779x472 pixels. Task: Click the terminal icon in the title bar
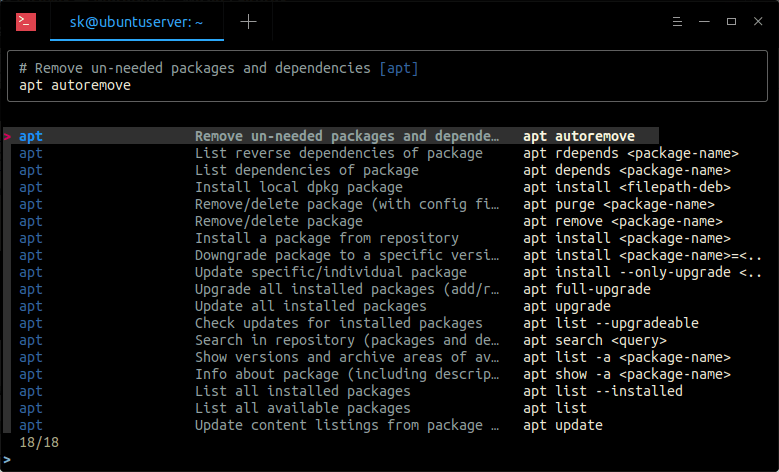pos(27,21)
